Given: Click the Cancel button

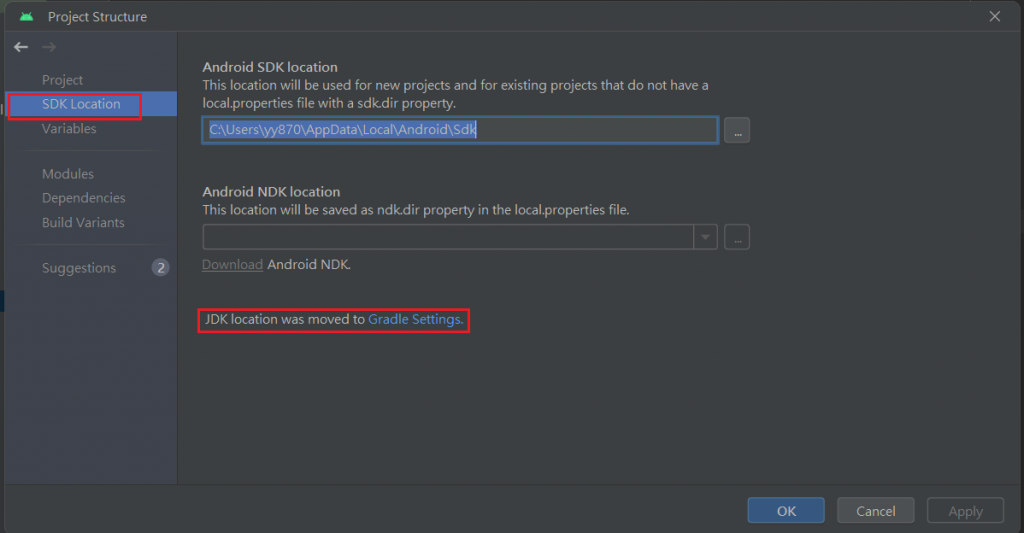Looking at the screenshot, I should [x=876, y=511].
